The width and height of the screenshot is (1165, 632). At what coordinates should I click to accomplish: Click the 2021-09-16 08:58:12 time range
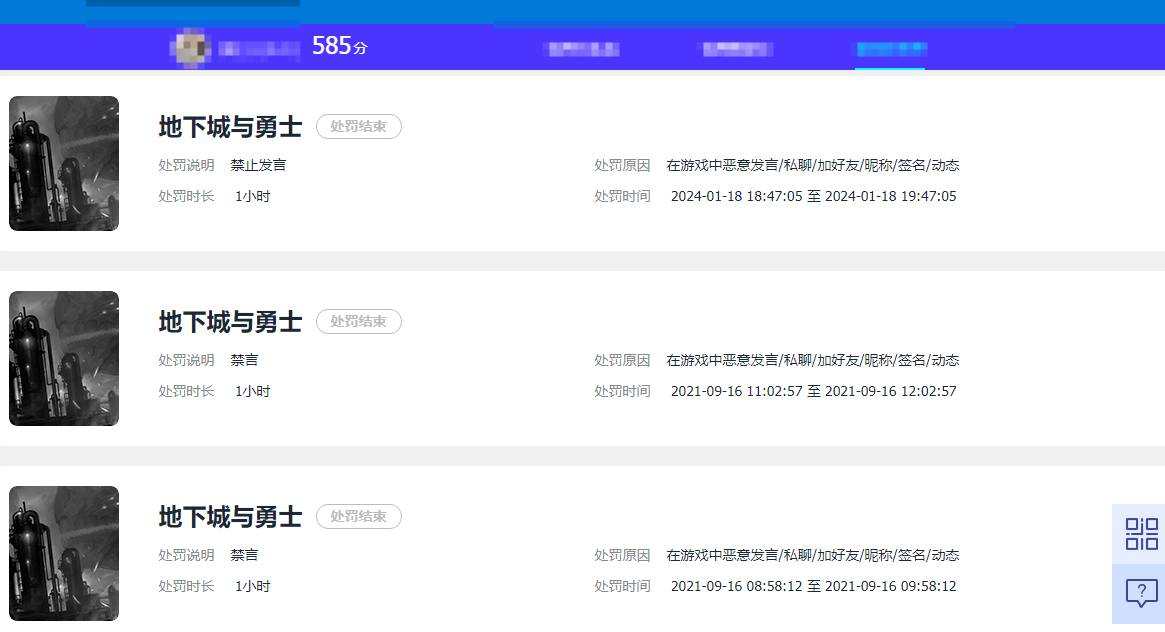point(814,586)
